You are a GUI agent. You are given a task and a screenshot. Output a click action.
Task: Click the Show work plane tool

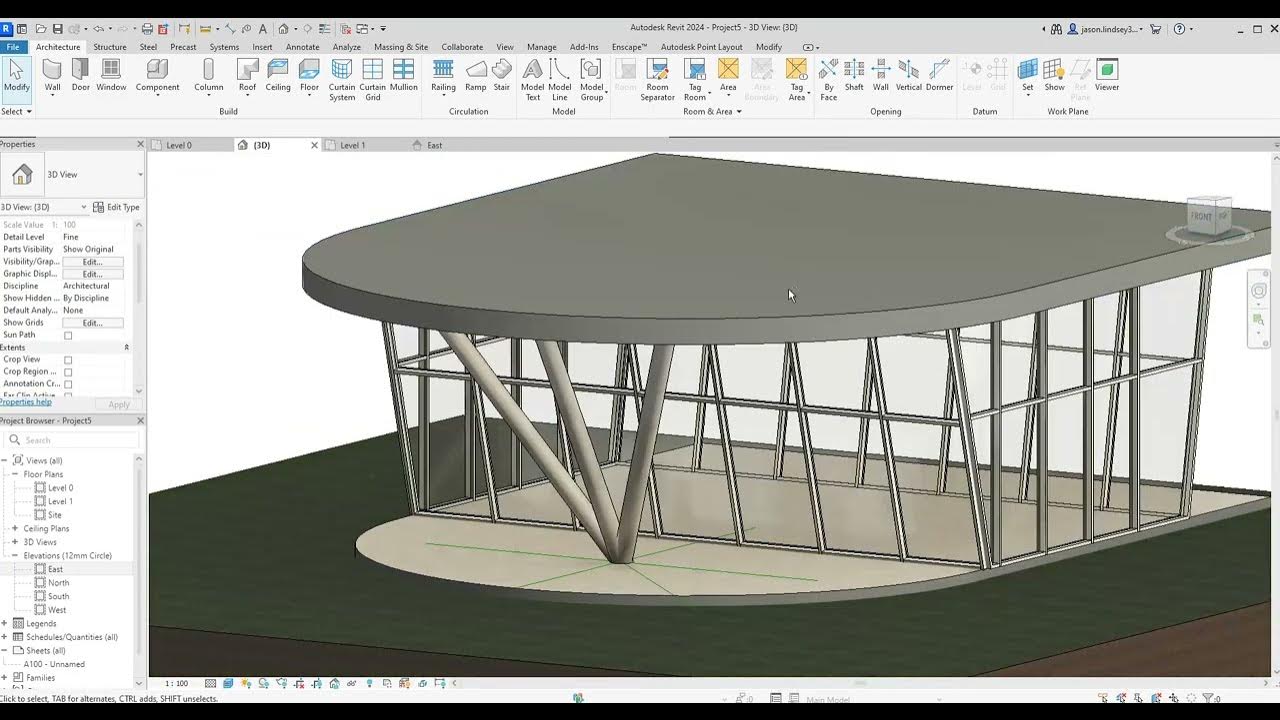[x=1054, y=75]
